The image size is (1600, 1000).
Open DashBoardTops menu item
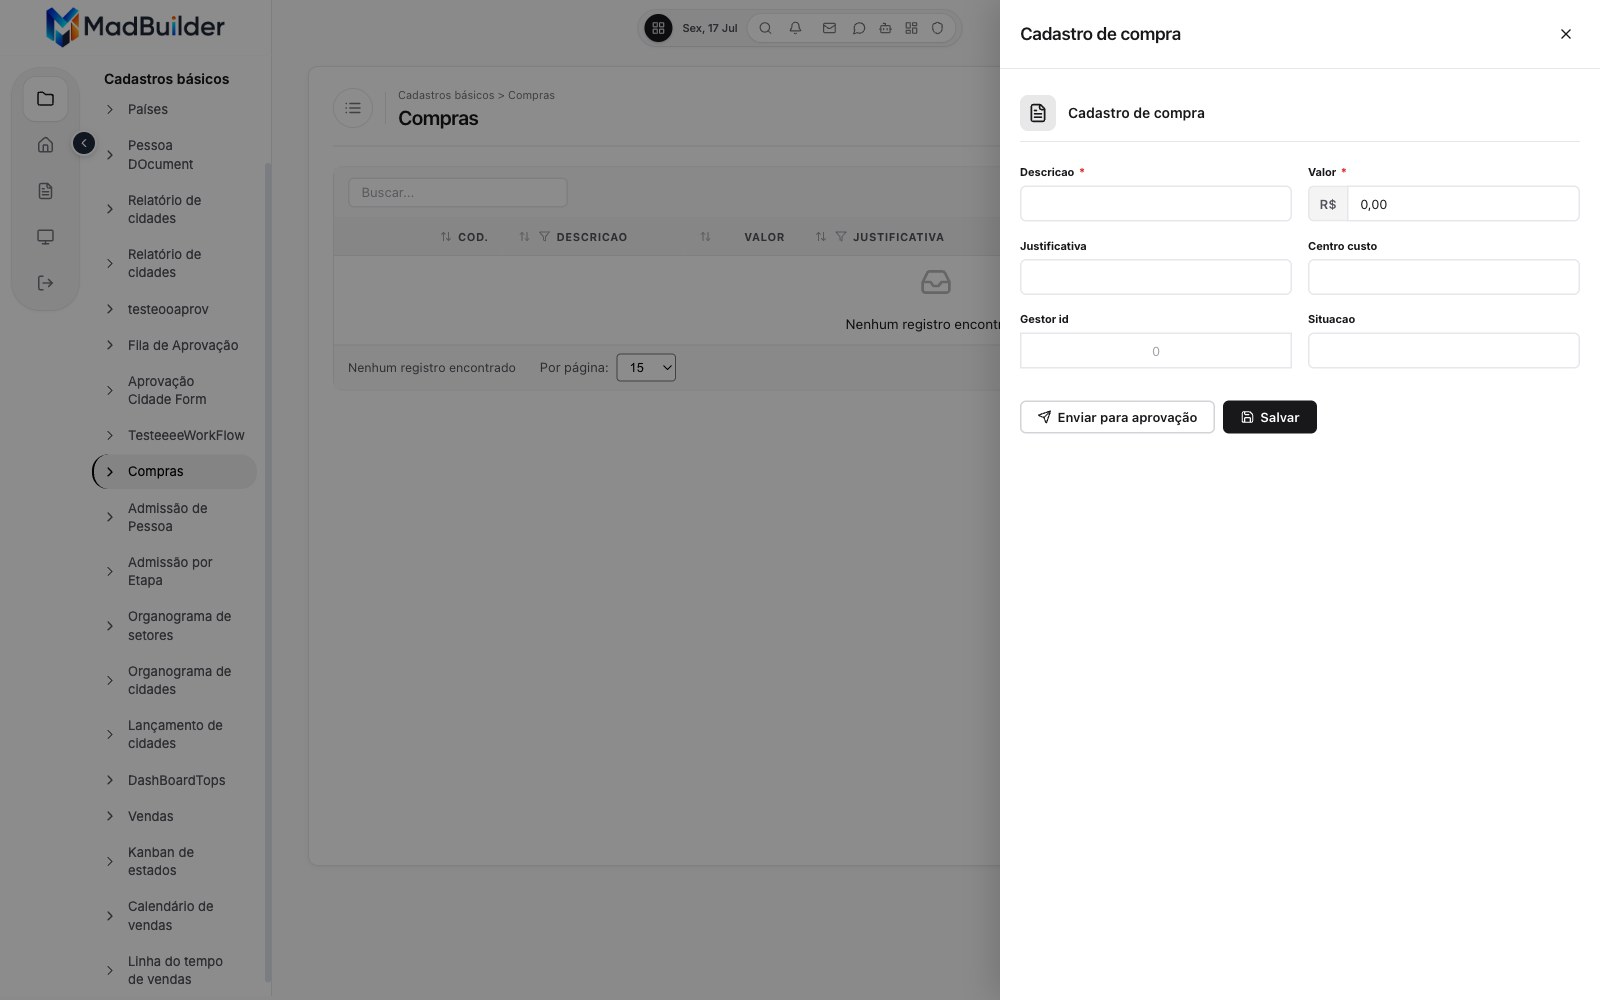click(x=175, y=780)
